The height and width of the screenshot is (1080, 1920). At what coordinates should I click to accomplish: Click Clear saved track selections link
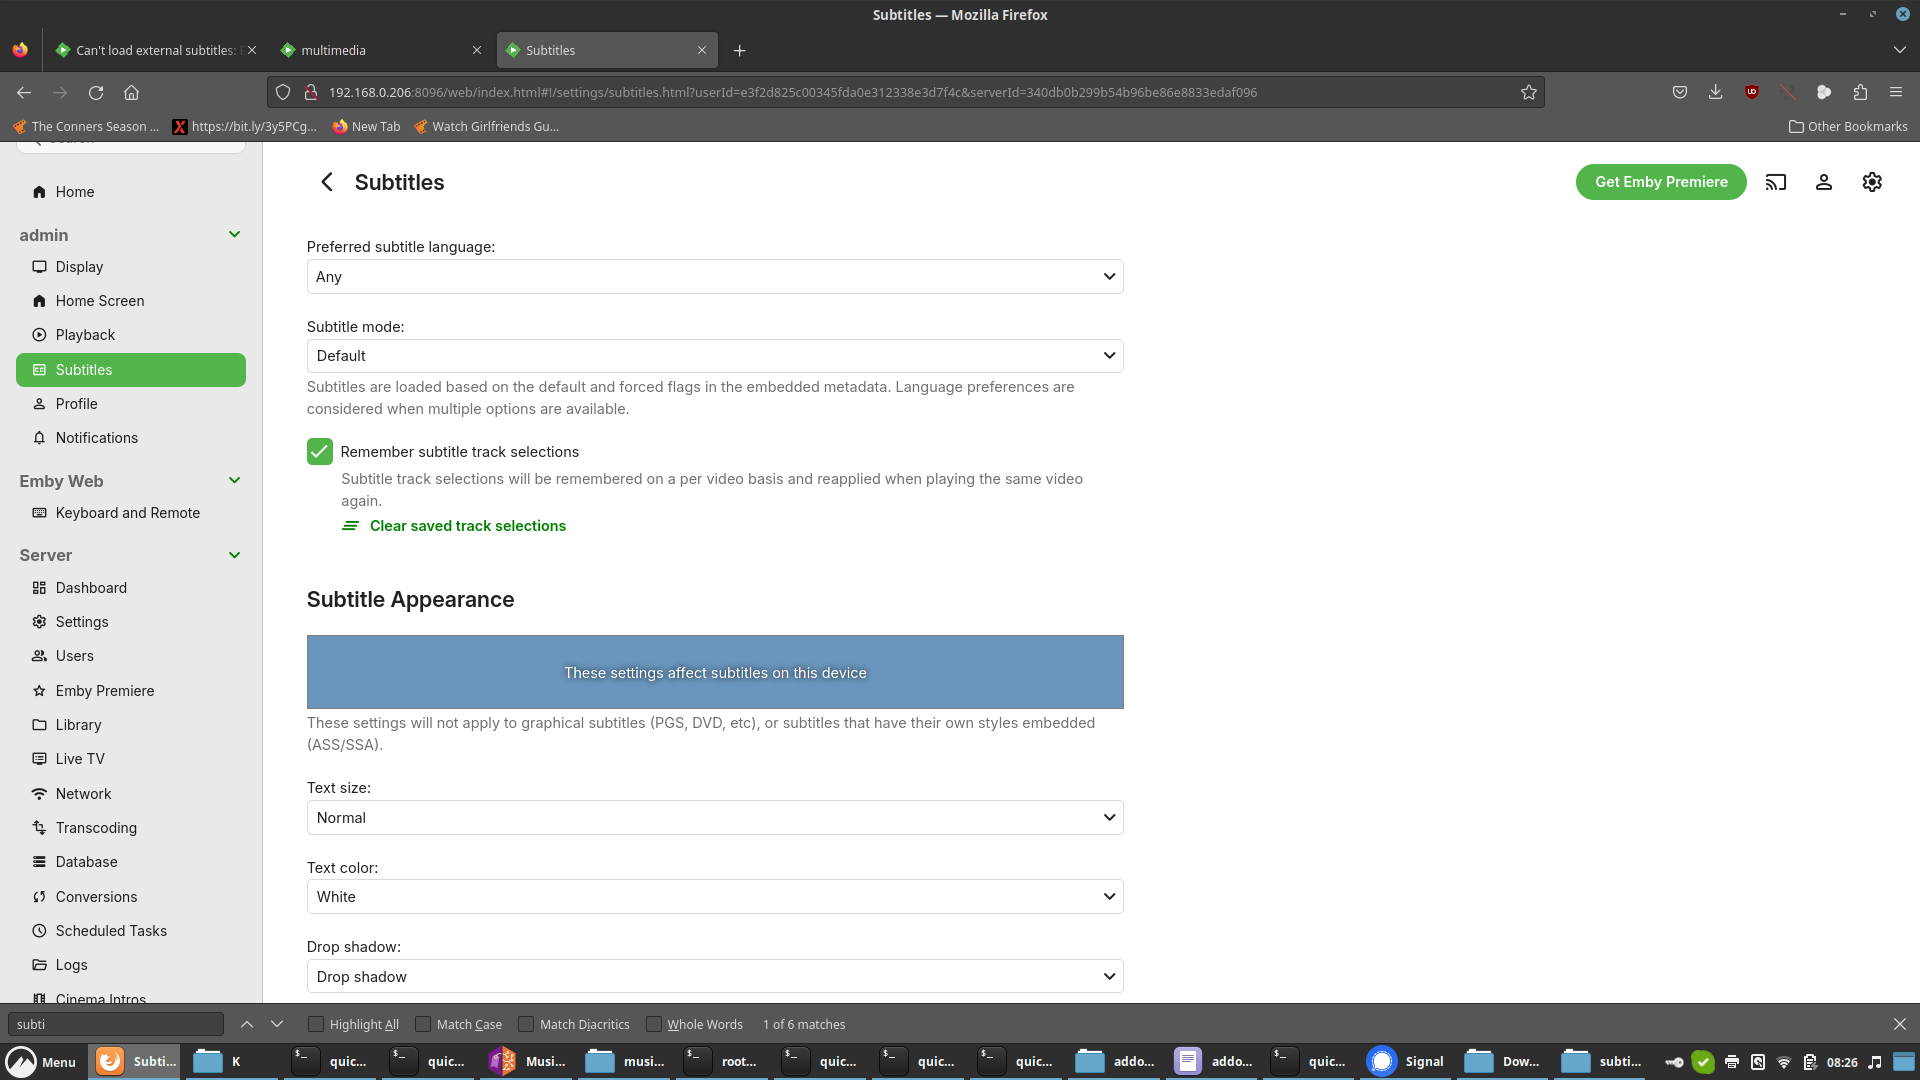click(x=467, y=526)
